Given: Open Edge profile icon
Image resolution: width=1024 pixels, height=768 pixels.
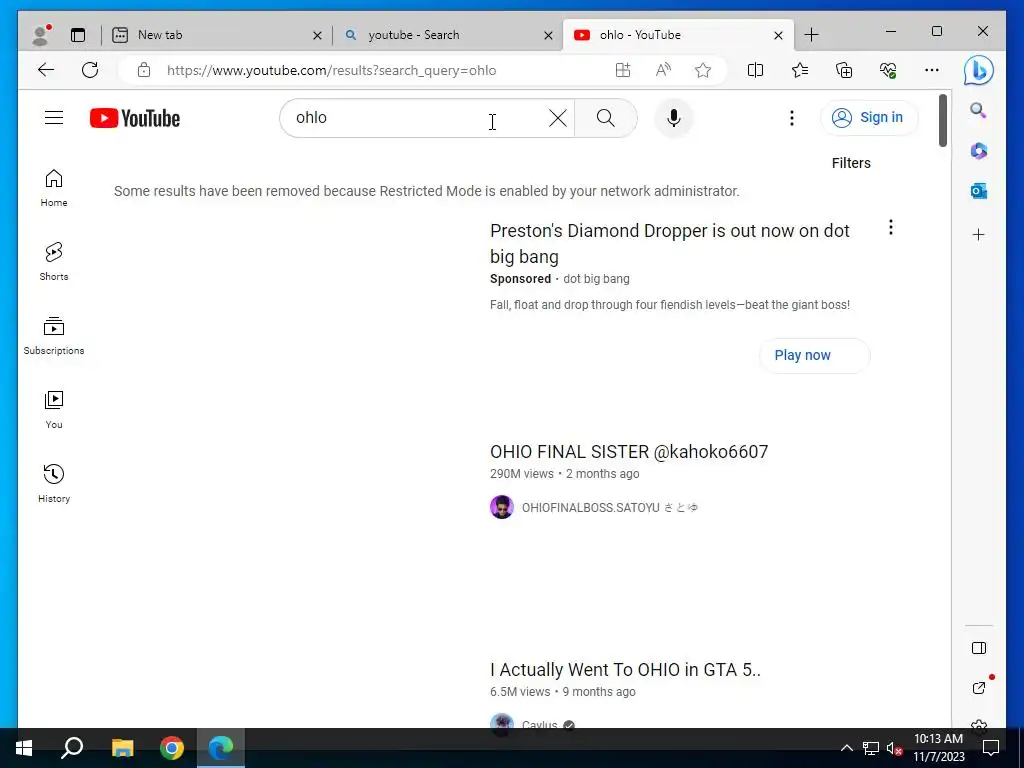Looking at the screenshot, I should [41, 35].
